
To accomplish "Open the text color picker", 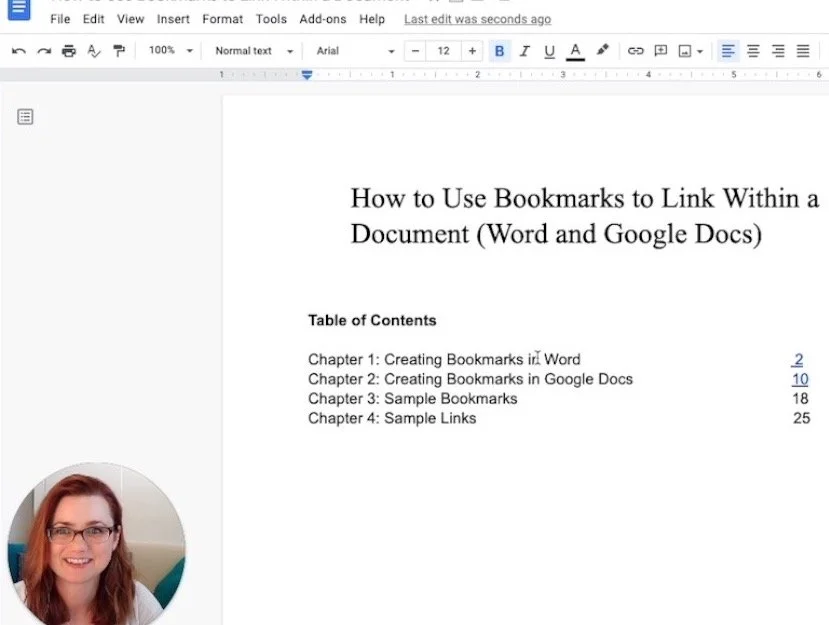I will click(x=575, y=51).
